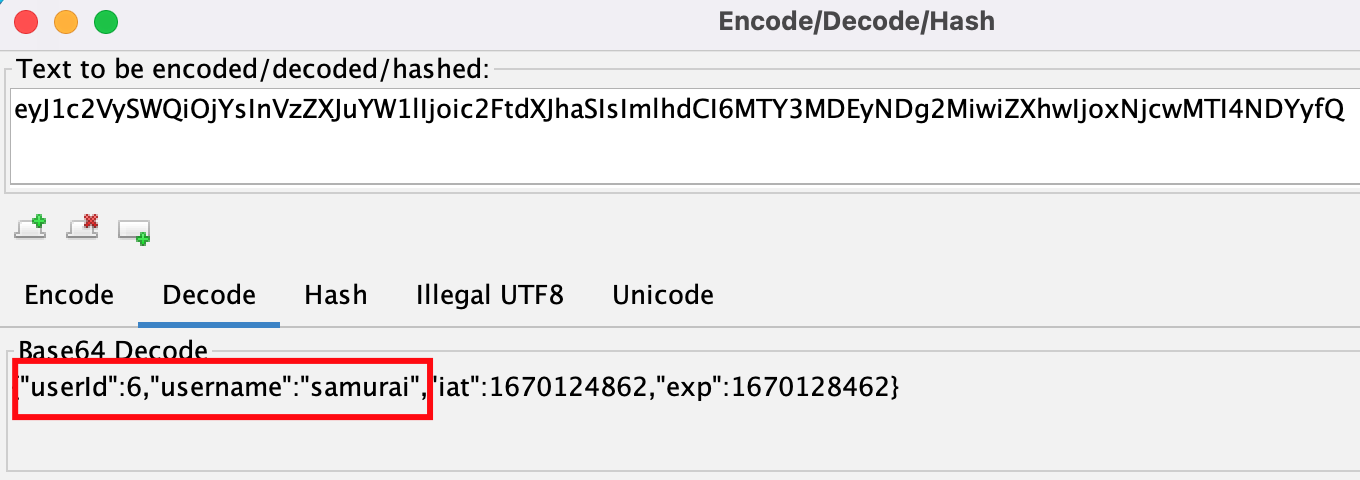Maximize the window using the green button
1360x480 pixels.
click(105, 20)
